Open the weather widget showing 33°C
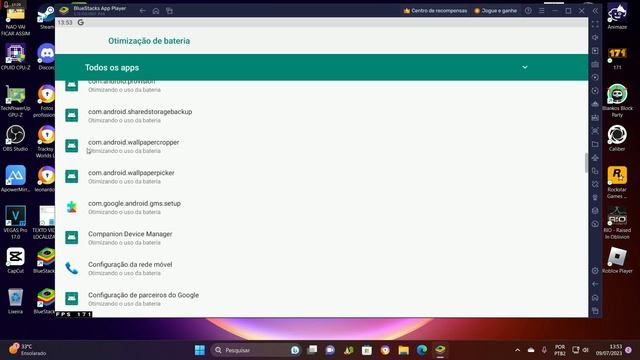640x360 pixels. click(x=27, y=350)
